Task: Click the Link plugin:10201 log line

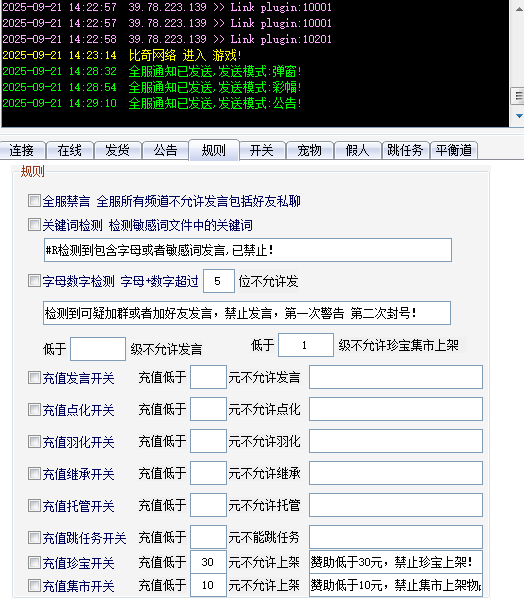Action: (x=167, y=39)
